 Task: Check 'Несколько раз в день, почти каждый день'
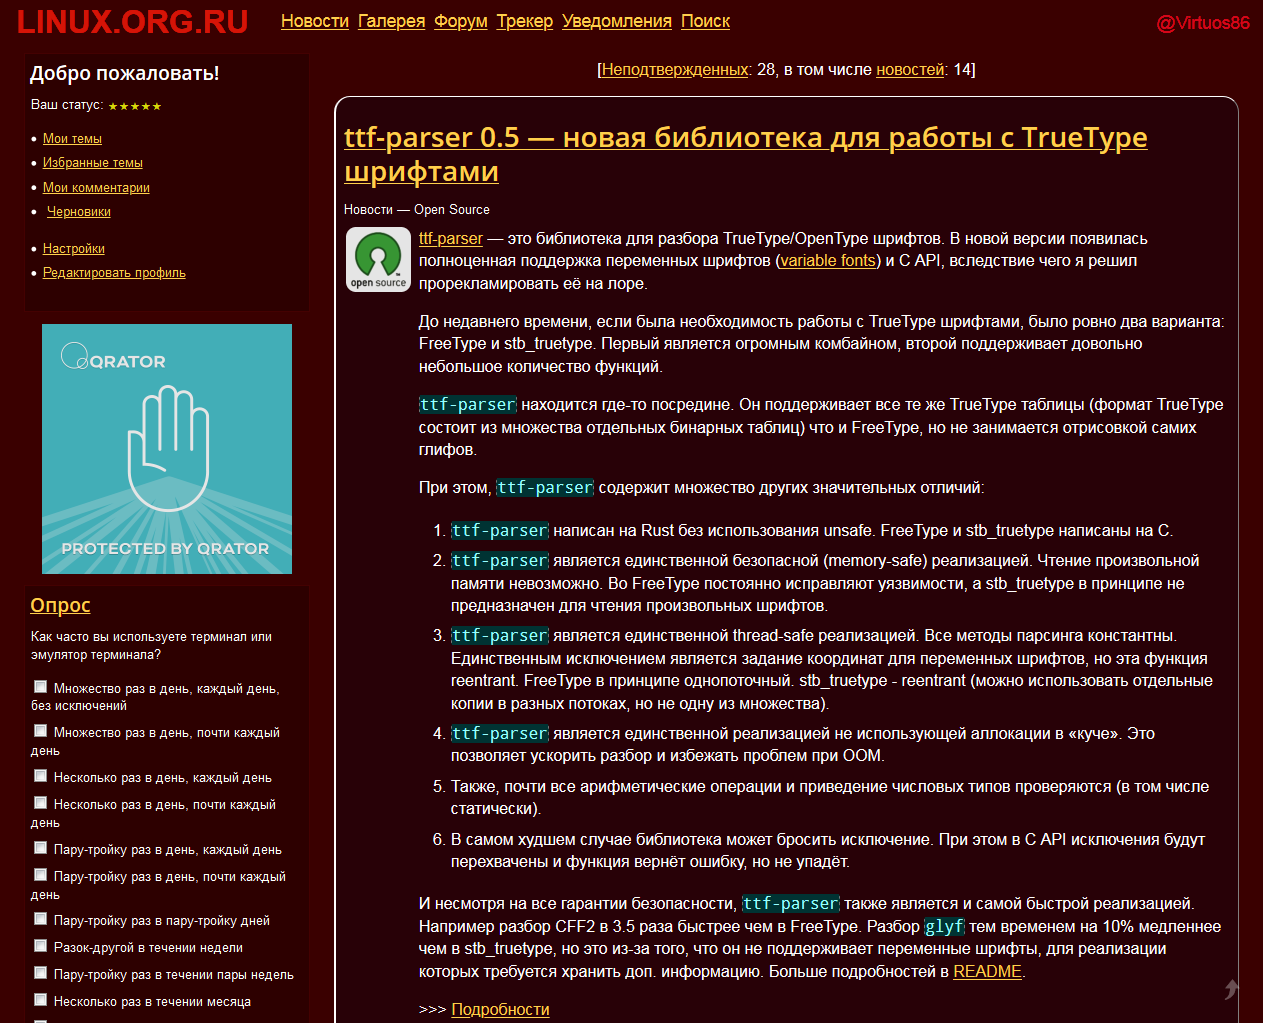(x=41, y=803)
